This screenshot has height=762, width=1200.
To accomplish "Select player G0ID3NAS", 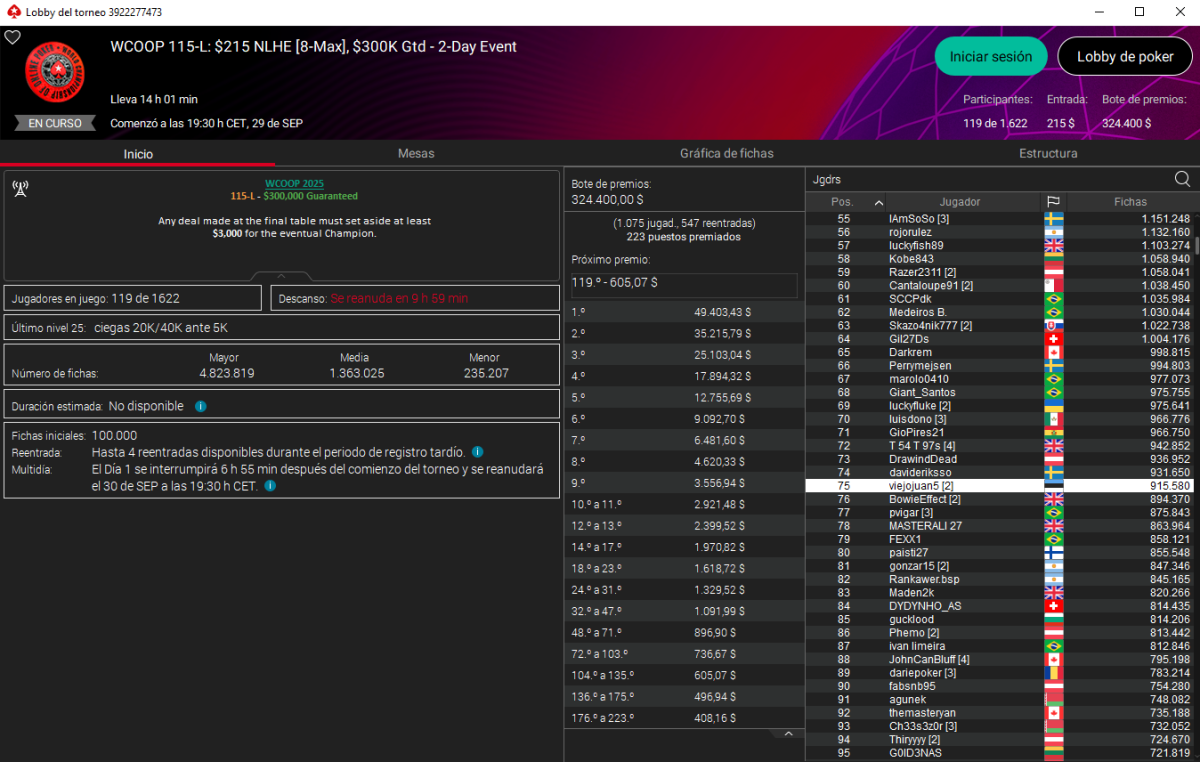I will 999,753.
